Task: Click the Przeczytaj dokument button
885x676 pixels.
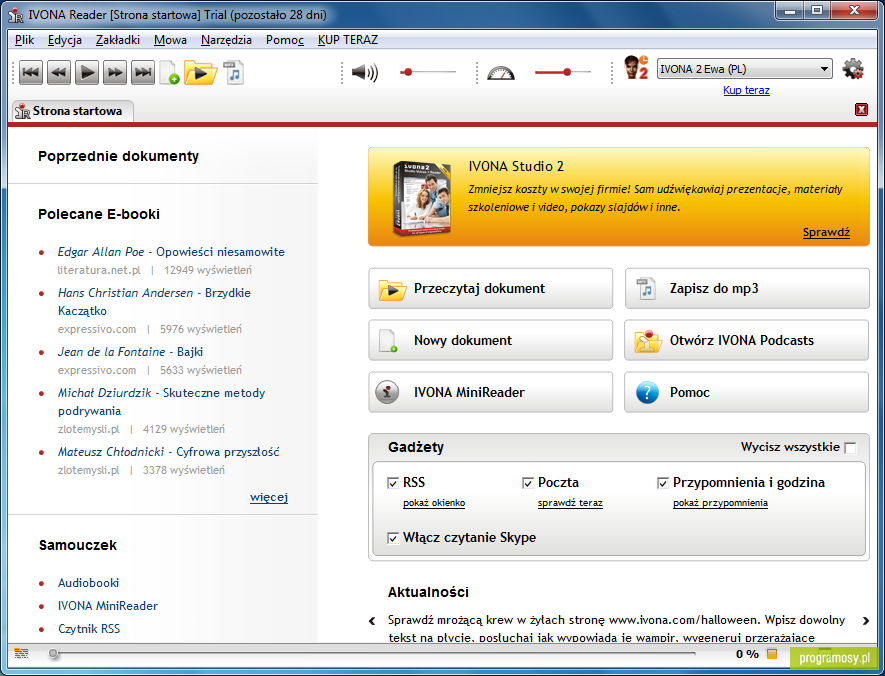Action: coord(490,288)
